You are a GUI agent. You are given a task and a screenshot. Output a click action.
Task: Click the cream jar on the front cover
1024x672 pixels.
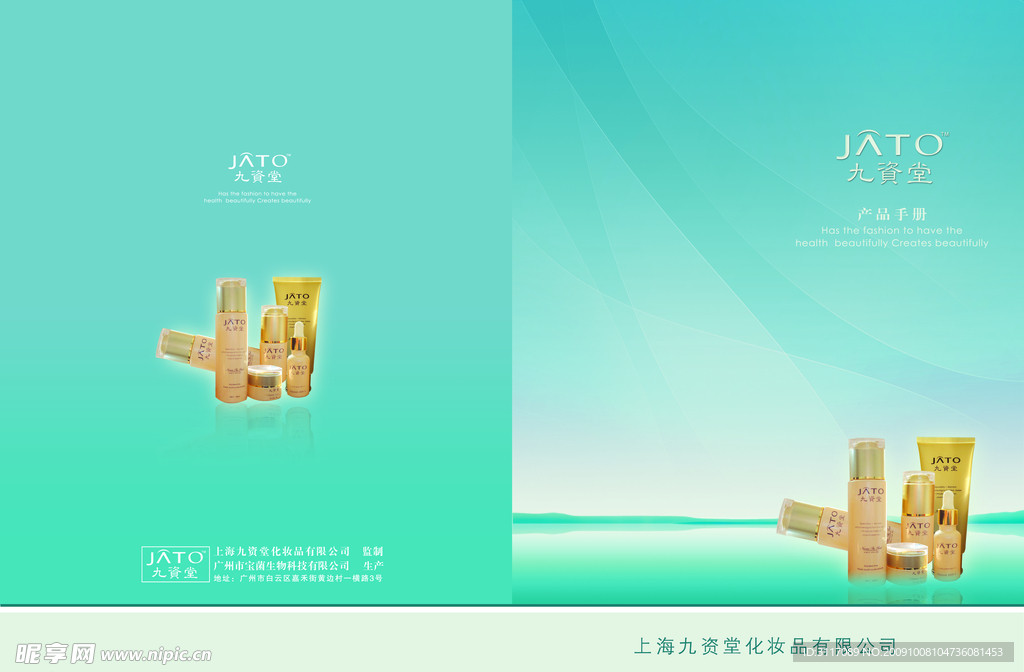[x=907, y=562]
